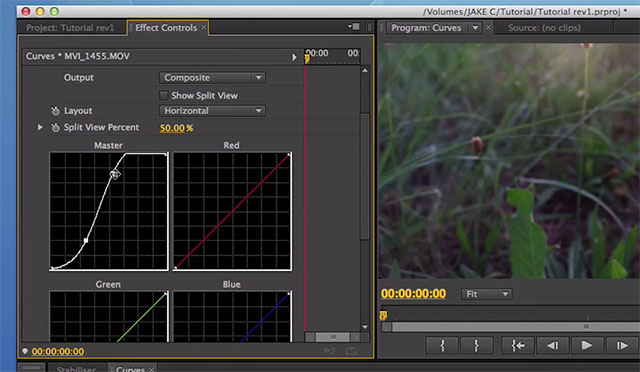Close the Program: Curves tab
This screenshot has height=372, width=640.
[488, 27]
